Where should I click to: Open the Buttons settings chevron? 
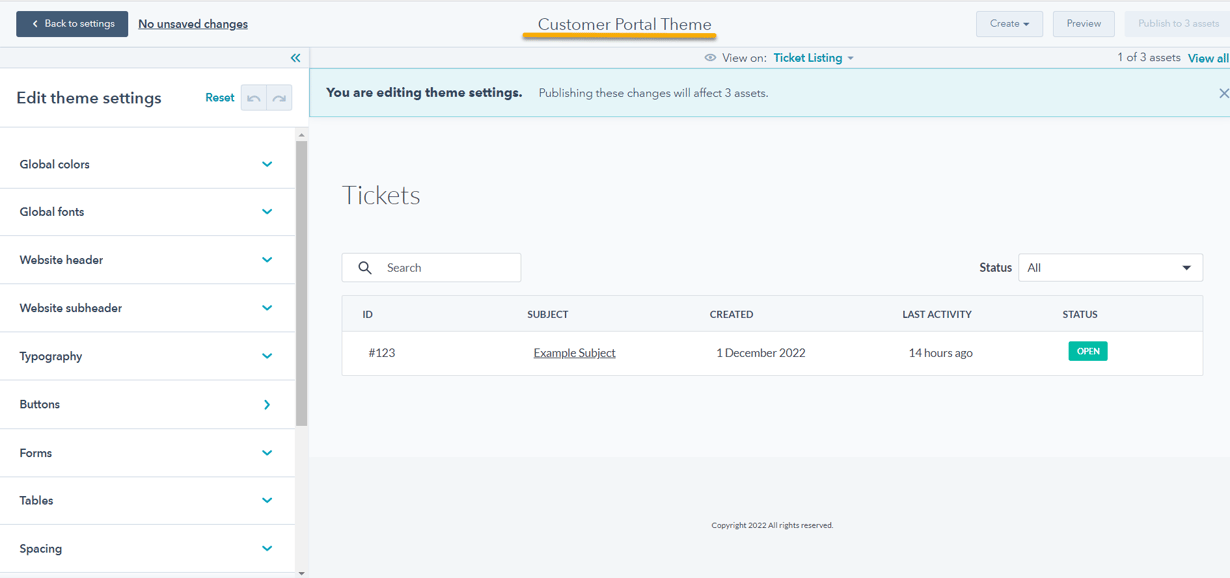coord(267,405)
